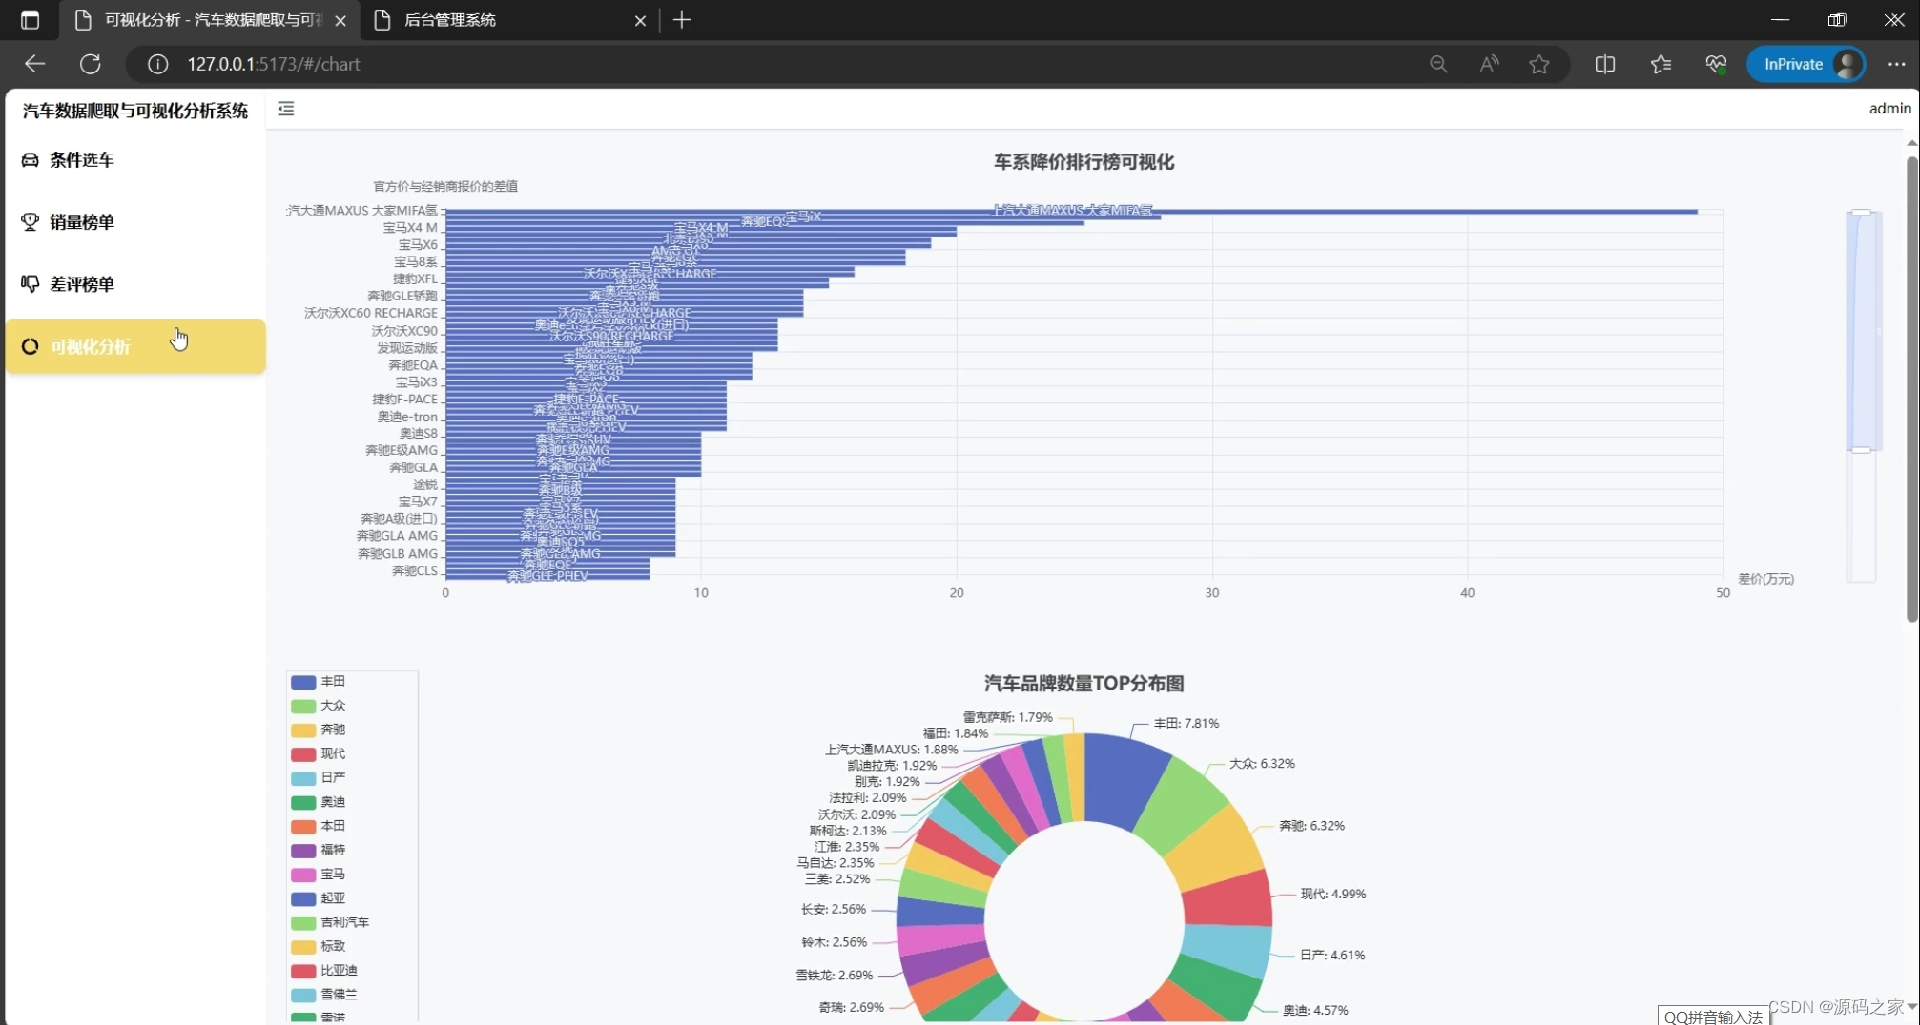This screenshot has height=1025, width=1920.
Task: Add page to favorites star icon
Action: click(x=1540, y=64)
